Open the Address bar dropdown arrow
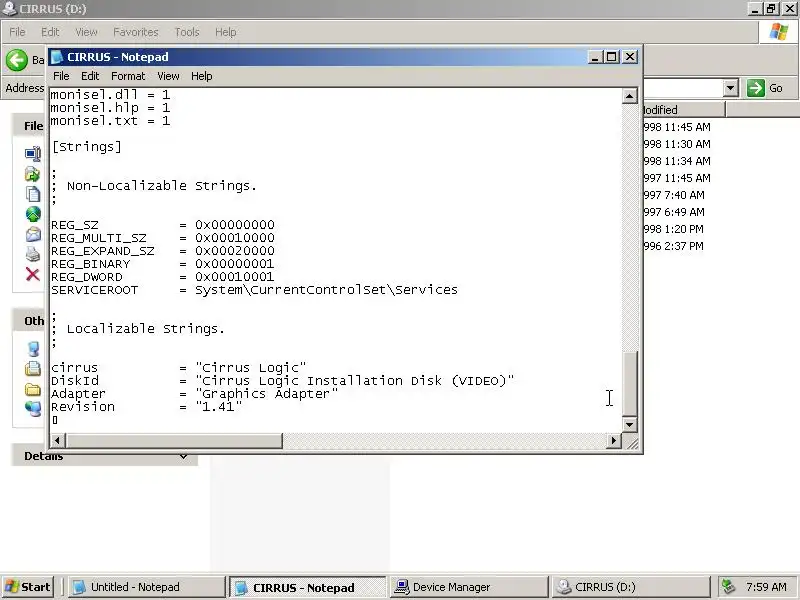The height and width of the screenshot is (600, 800). [x=731, y=88]
